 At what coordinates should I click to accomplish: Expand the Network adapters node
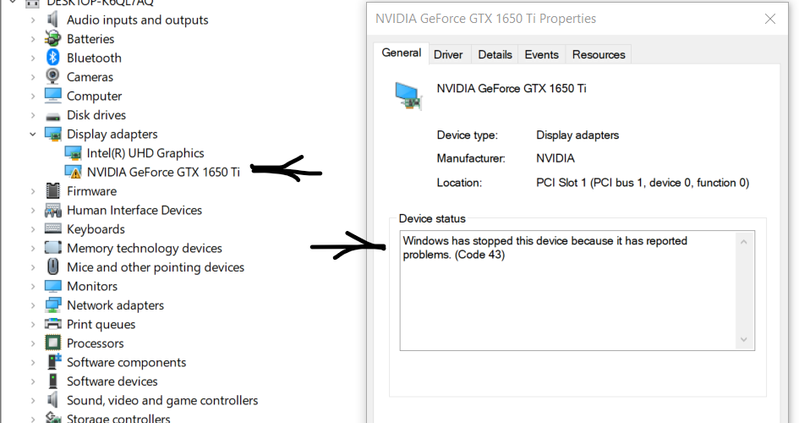click(33, 305)
